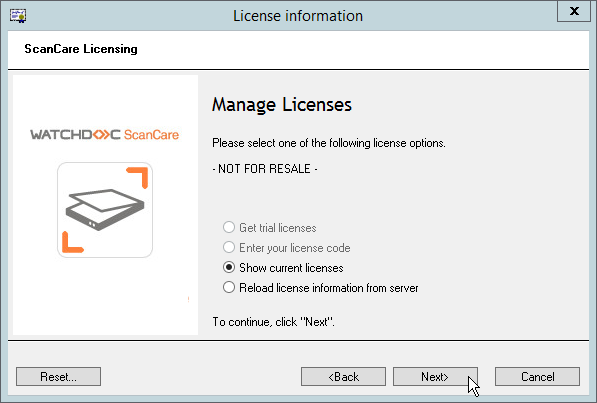
Task: Click the Manage Licenses heading
Action: pos(282,105)
